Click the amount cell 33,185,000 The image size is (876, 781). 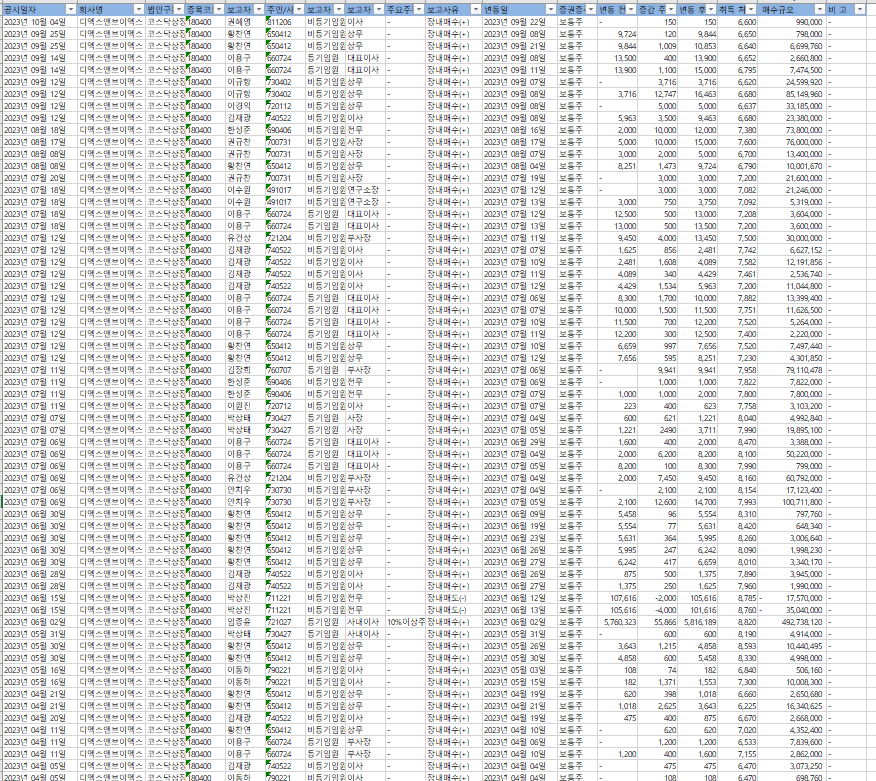coord(792,106)
